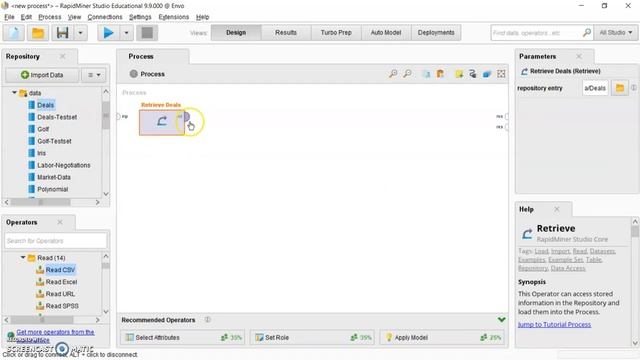Screen dimensions: 640x360
Task: Click the folder icon beside repository entry
Action: point(620,88)
